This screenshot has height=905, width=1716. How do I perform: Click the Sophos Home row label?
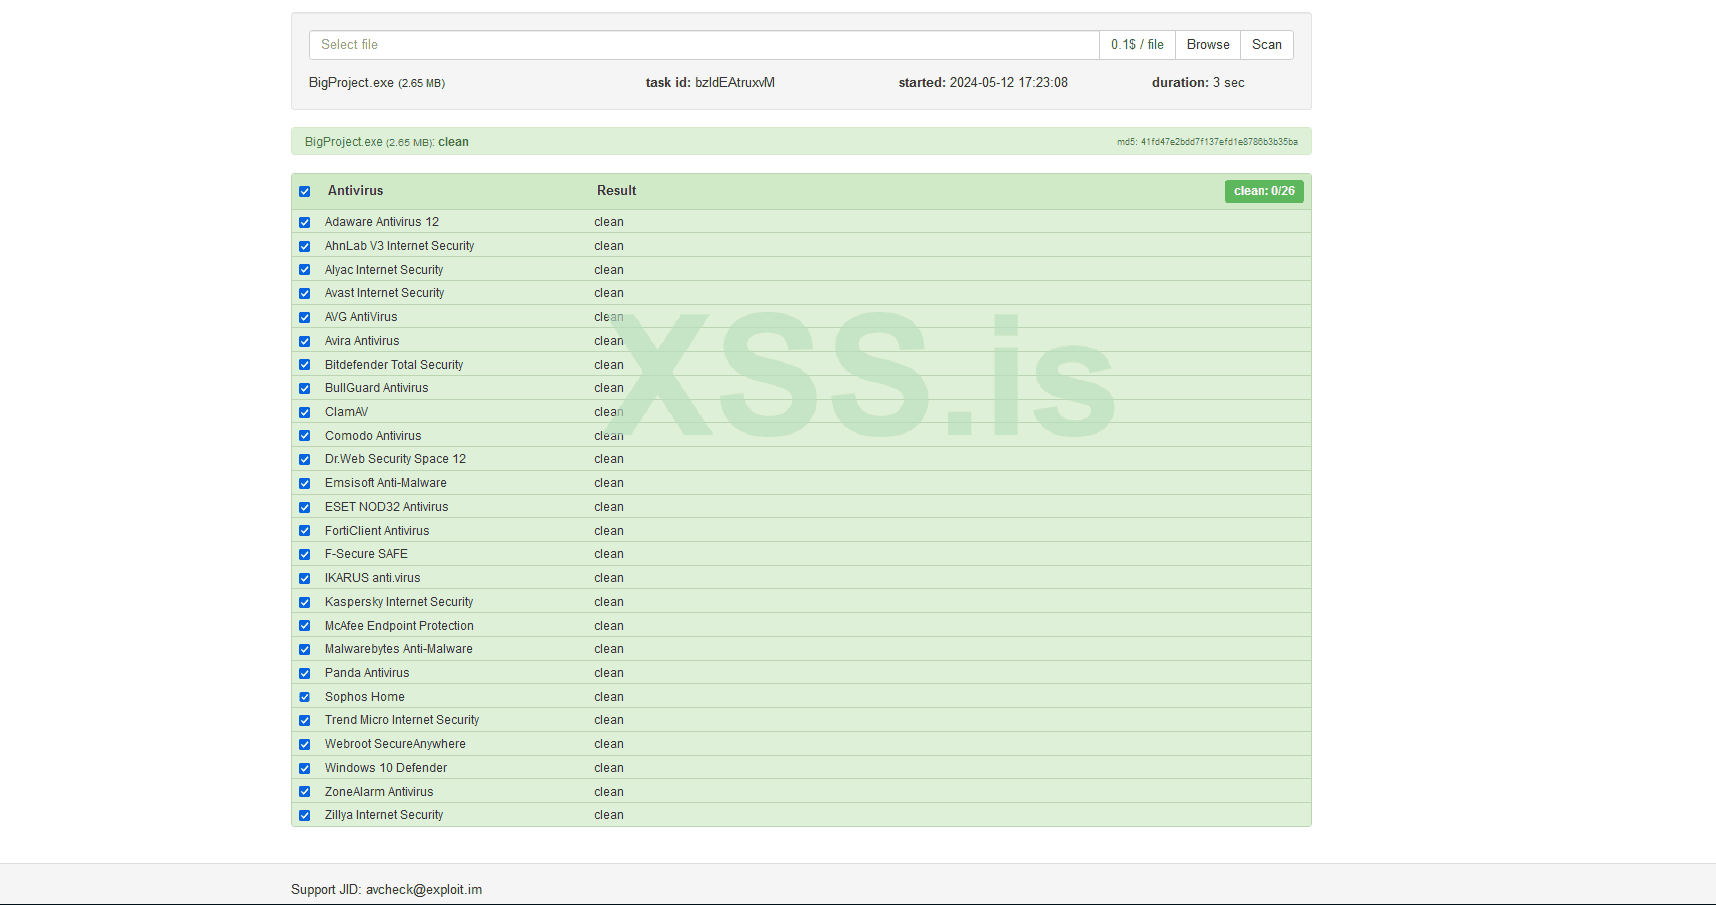(365, 697)
